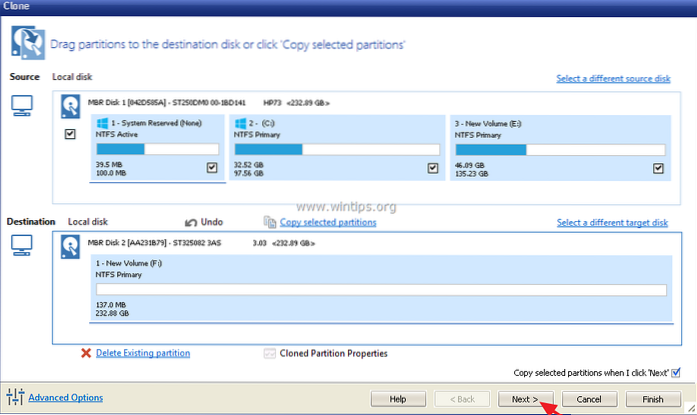This screenshot has height=415, width=697.
Task: Uncheck the C: partition checkbox
Action: pyautogui.click(x=433, y=168)
